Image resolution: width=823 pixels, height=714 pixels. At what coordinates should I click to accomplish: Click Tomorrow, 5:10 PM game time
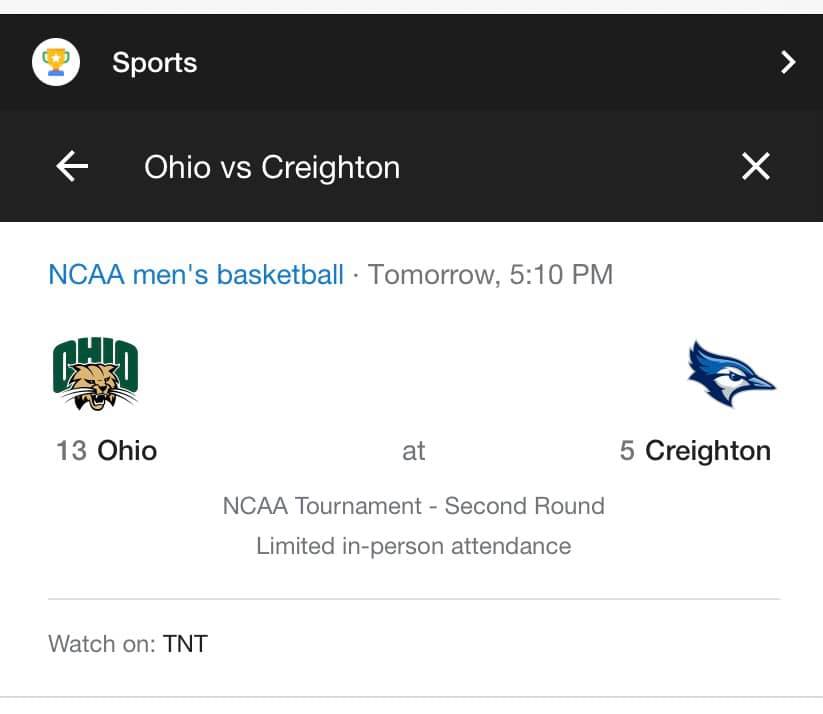(490, 275)
